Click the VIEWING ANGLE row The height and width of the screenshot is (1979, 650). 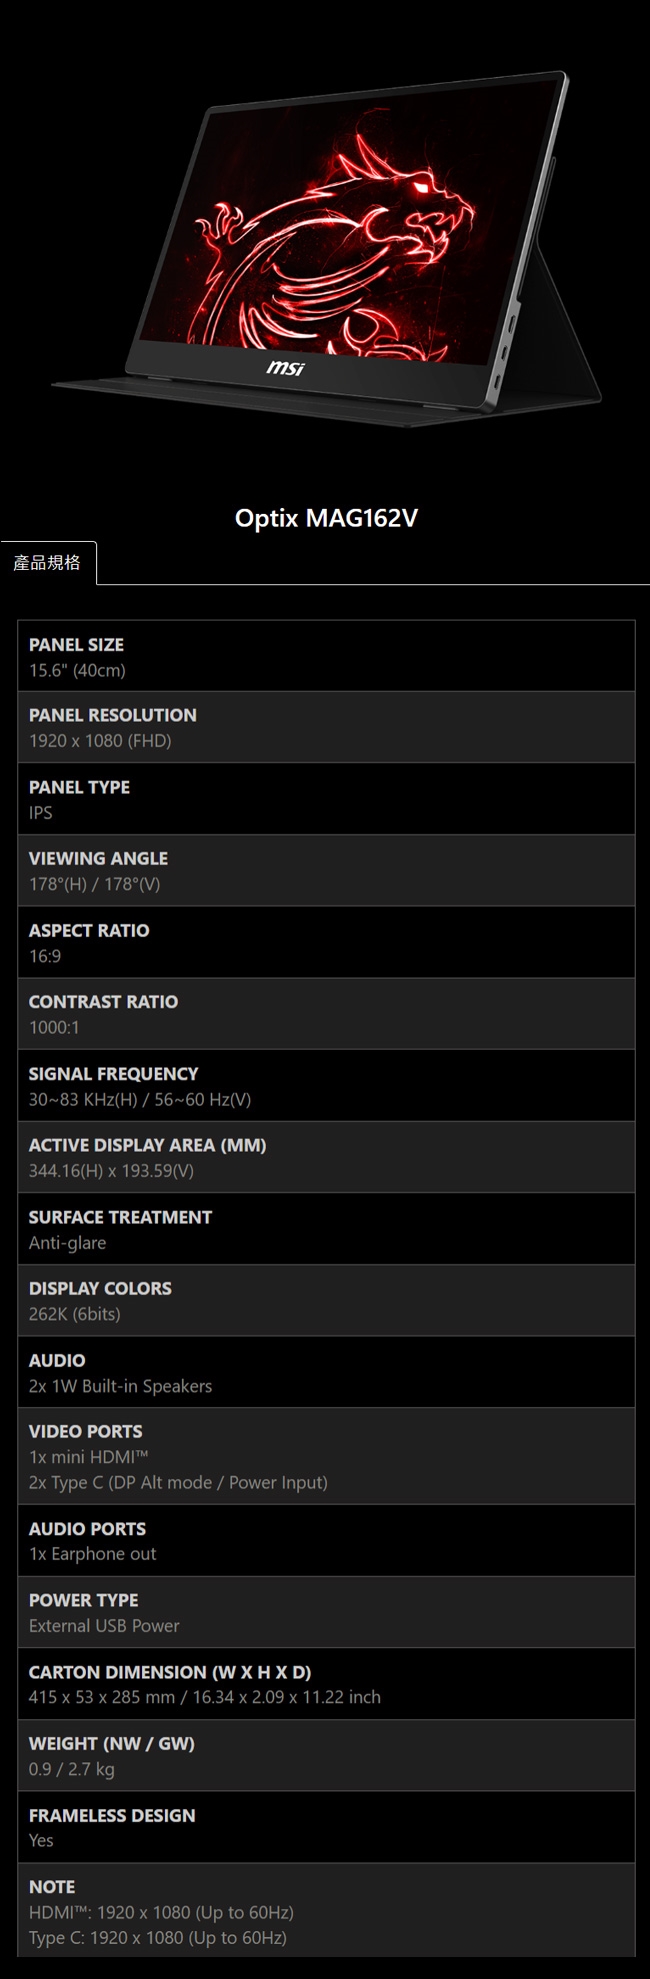(x=326, y=871)
